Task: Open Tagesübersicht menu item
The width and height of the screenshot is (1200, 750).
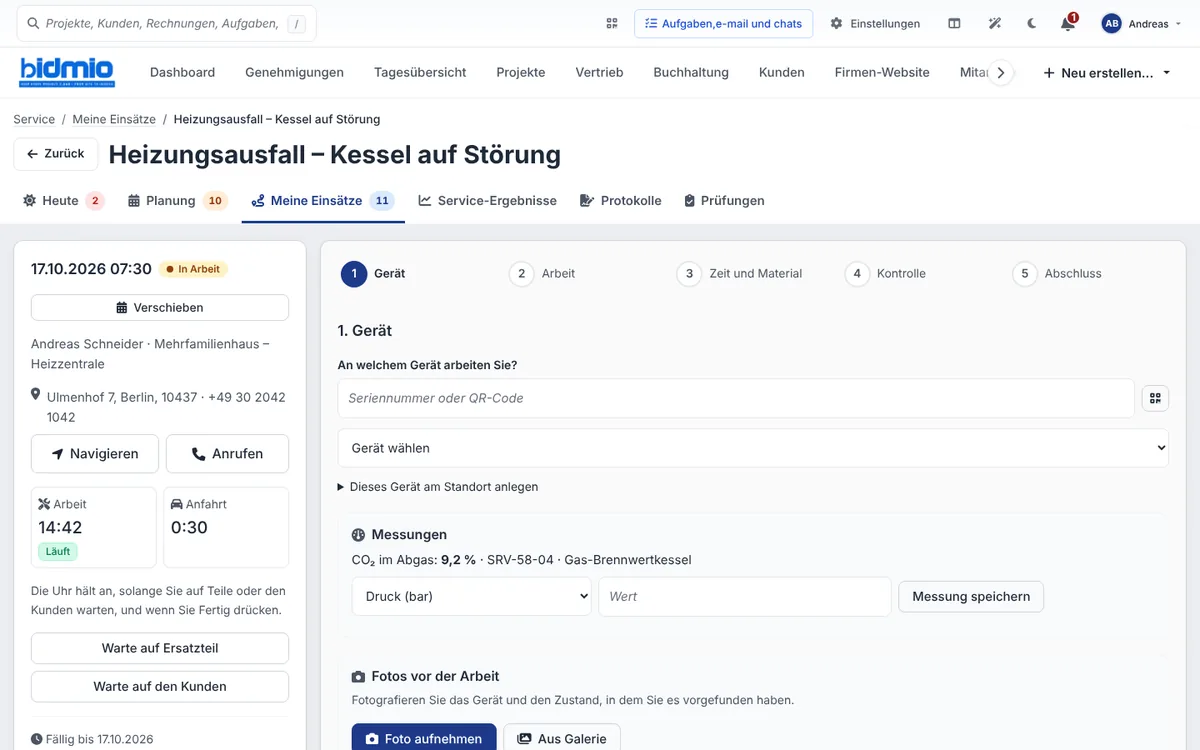Action: coord(420,72)
